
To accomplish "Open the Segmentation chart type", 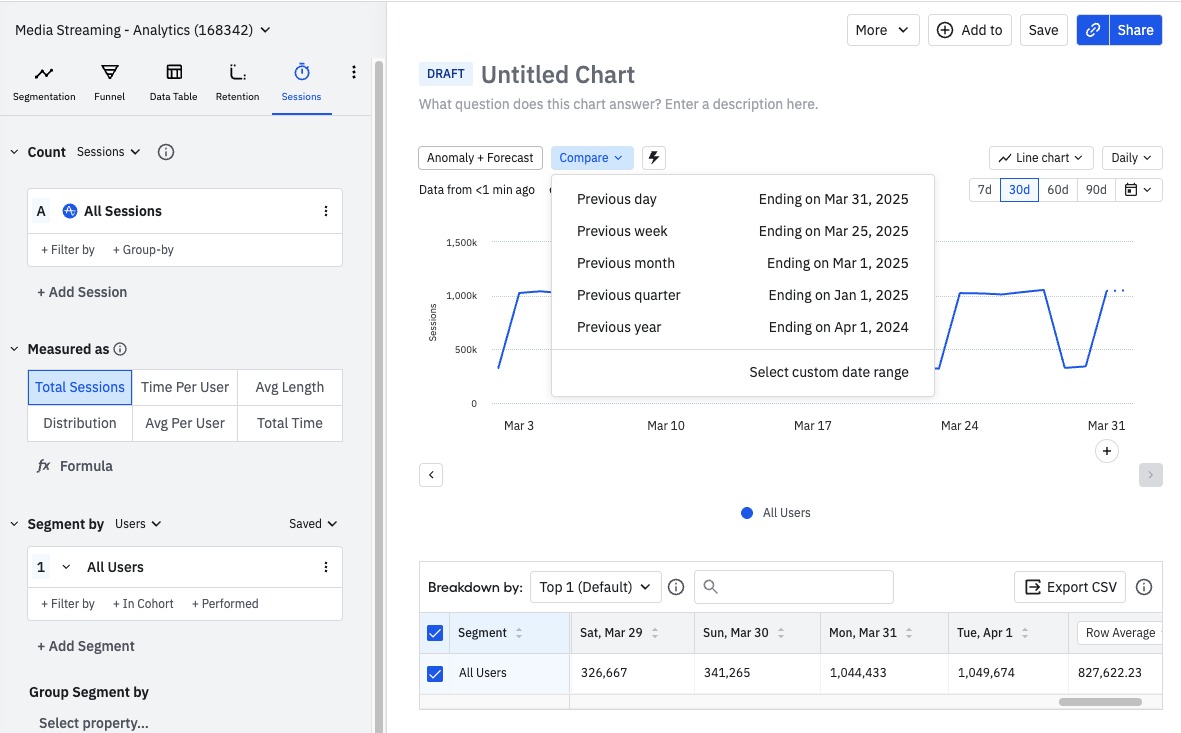I will (44, 83).
